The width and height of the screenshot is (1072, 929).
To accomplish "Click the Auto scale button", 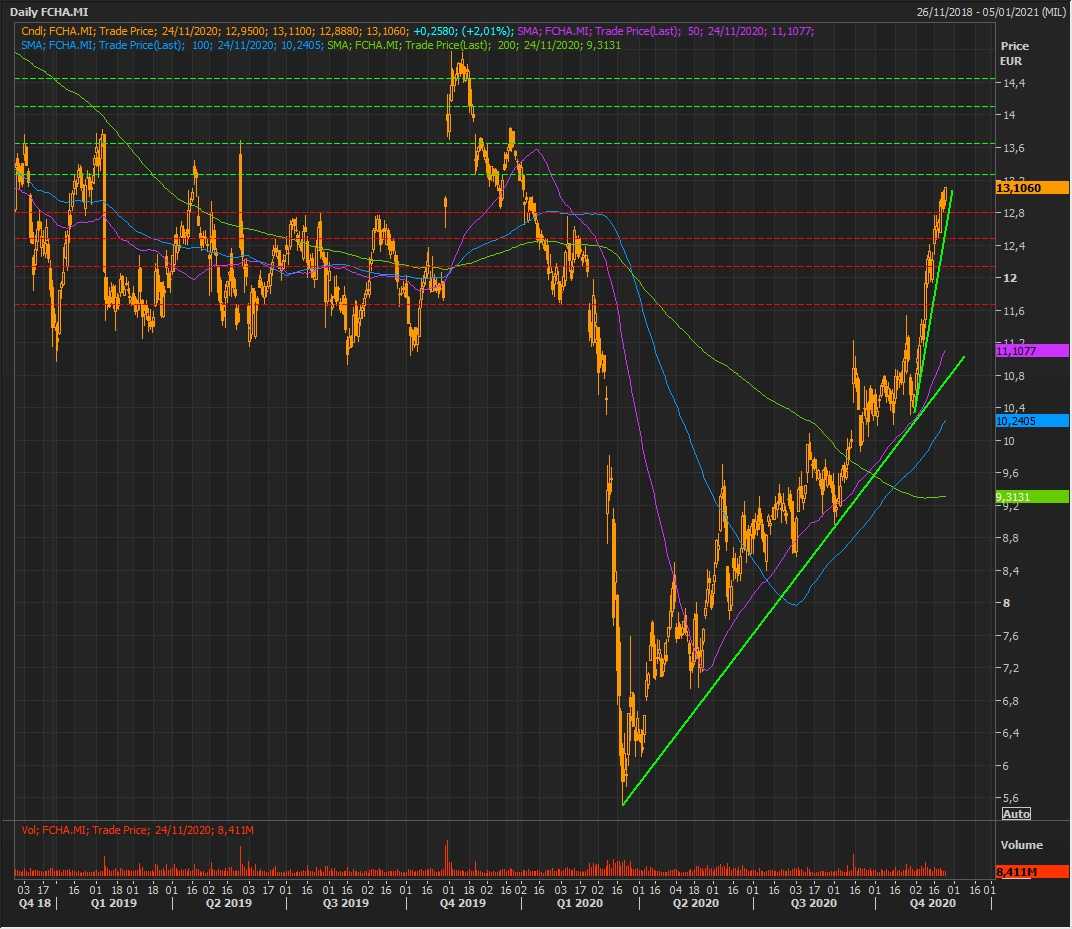I will tap(1015, 814).
